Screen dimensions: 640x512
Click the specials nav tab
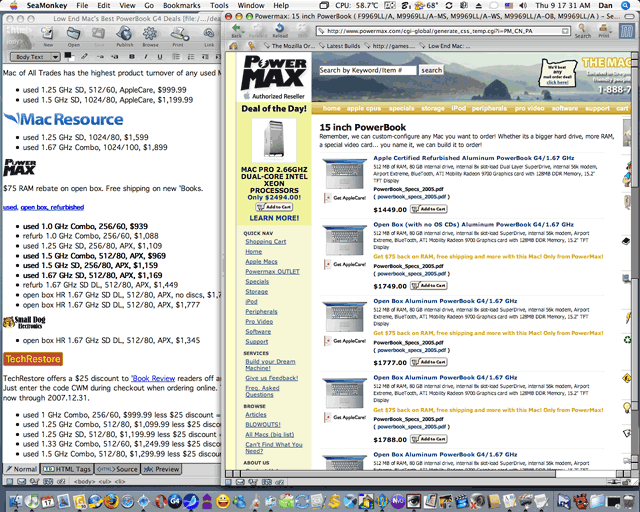coord(401,108)
